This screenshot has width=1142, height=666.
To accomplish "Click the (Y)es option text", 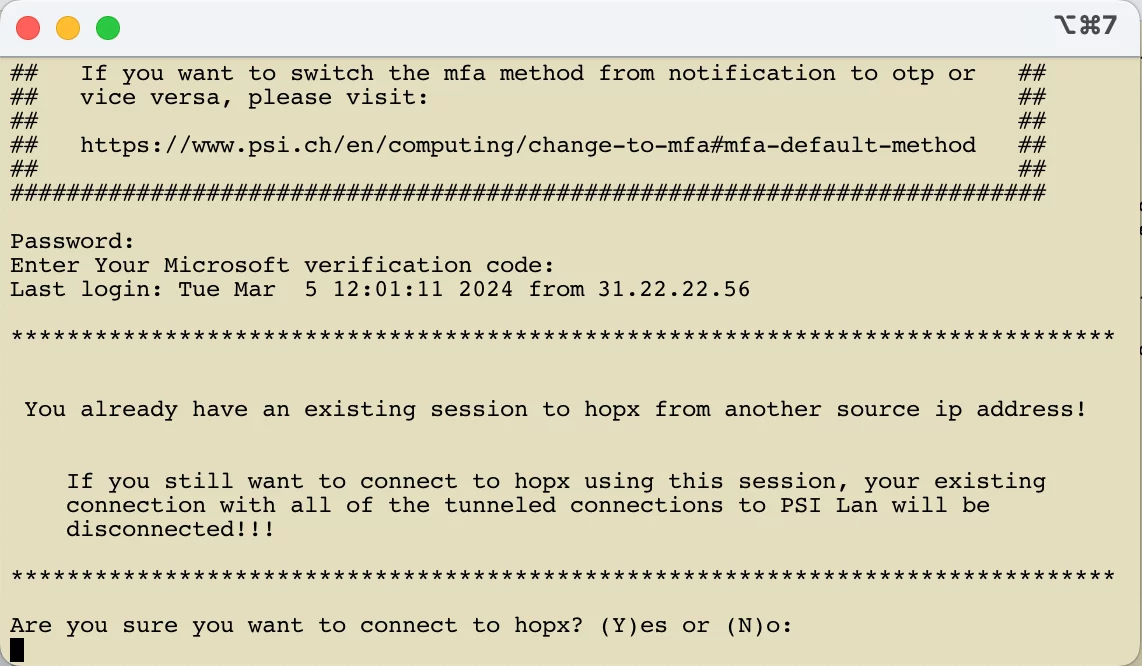I will pos(633,625).
